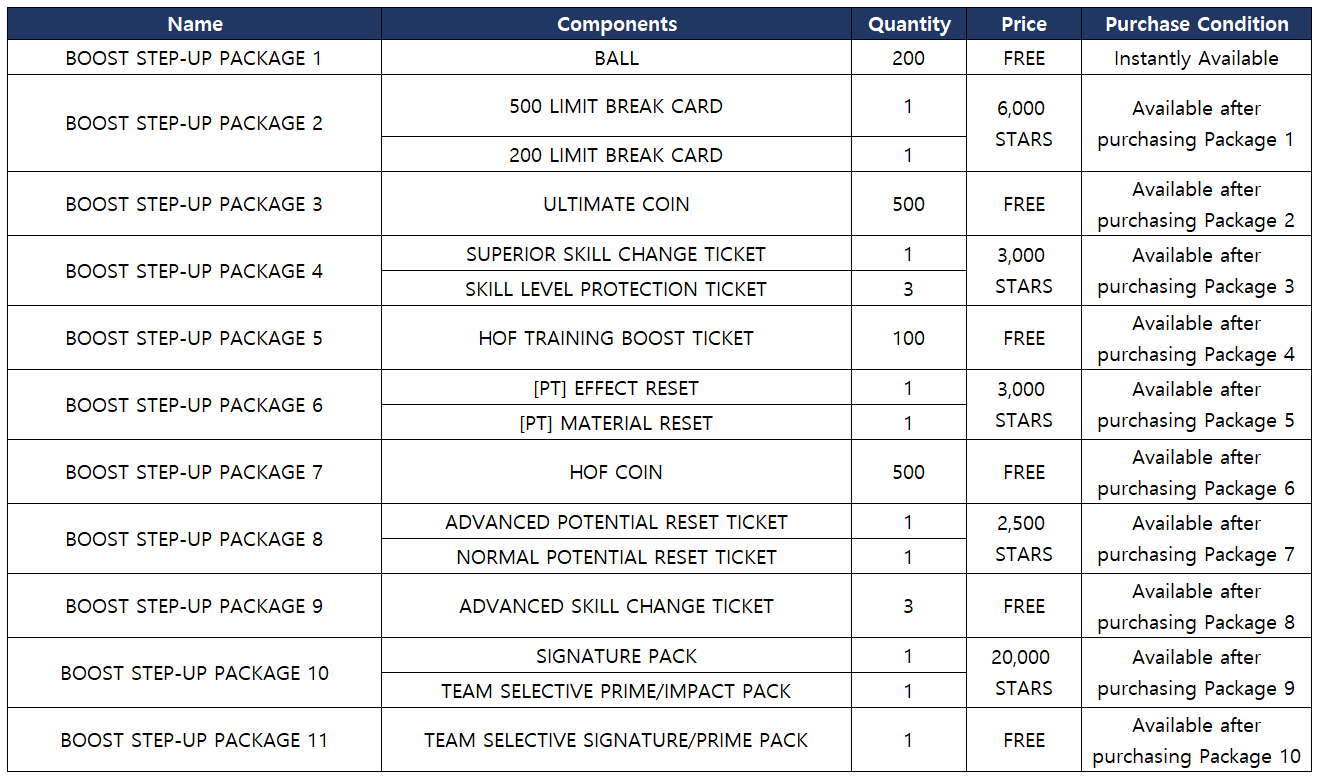Click the 6,000 STARS price cell

click(x=1023, y=123)
